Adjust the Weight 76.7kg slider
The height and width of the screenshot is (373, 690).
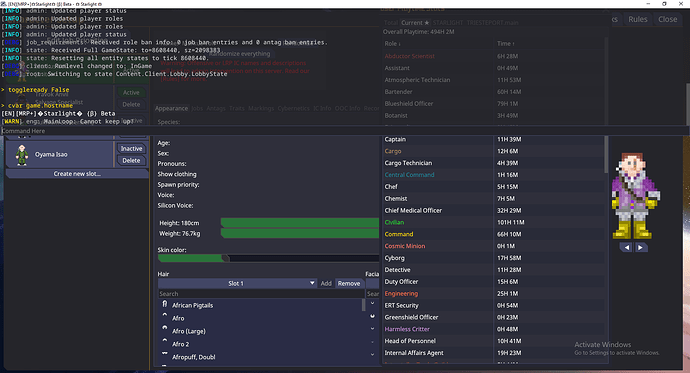300,234
